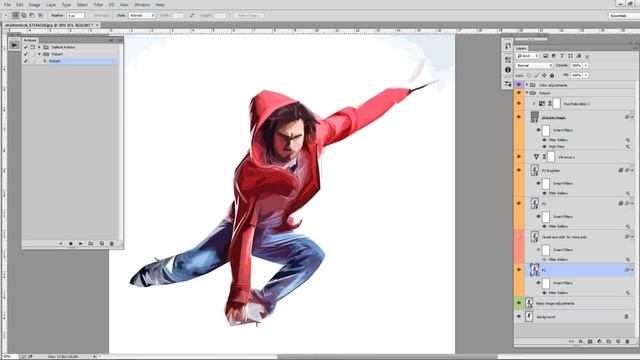Viewport: 640px width, 360px height.
Task: Click the lock position icon
Action: point(544,76)
